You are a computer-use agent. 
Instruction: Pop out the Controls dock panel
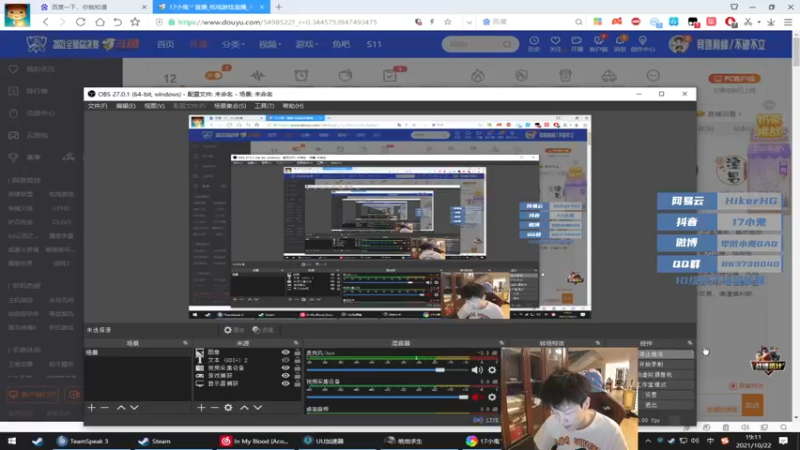[690, 343]
